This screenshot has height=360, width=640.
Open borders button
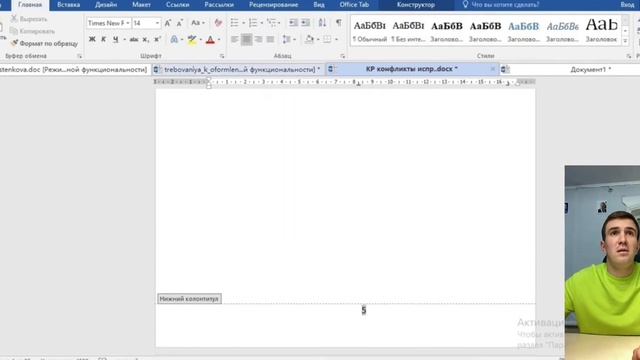[327, 39]
